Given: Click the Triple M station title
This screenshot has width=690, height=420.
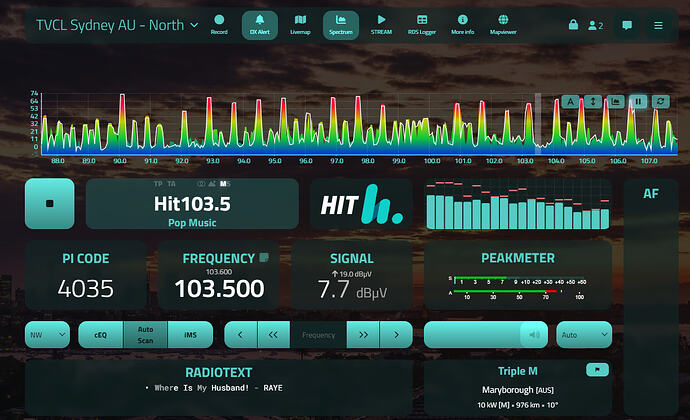Looking at the screenshot, I should pos(518,371).
